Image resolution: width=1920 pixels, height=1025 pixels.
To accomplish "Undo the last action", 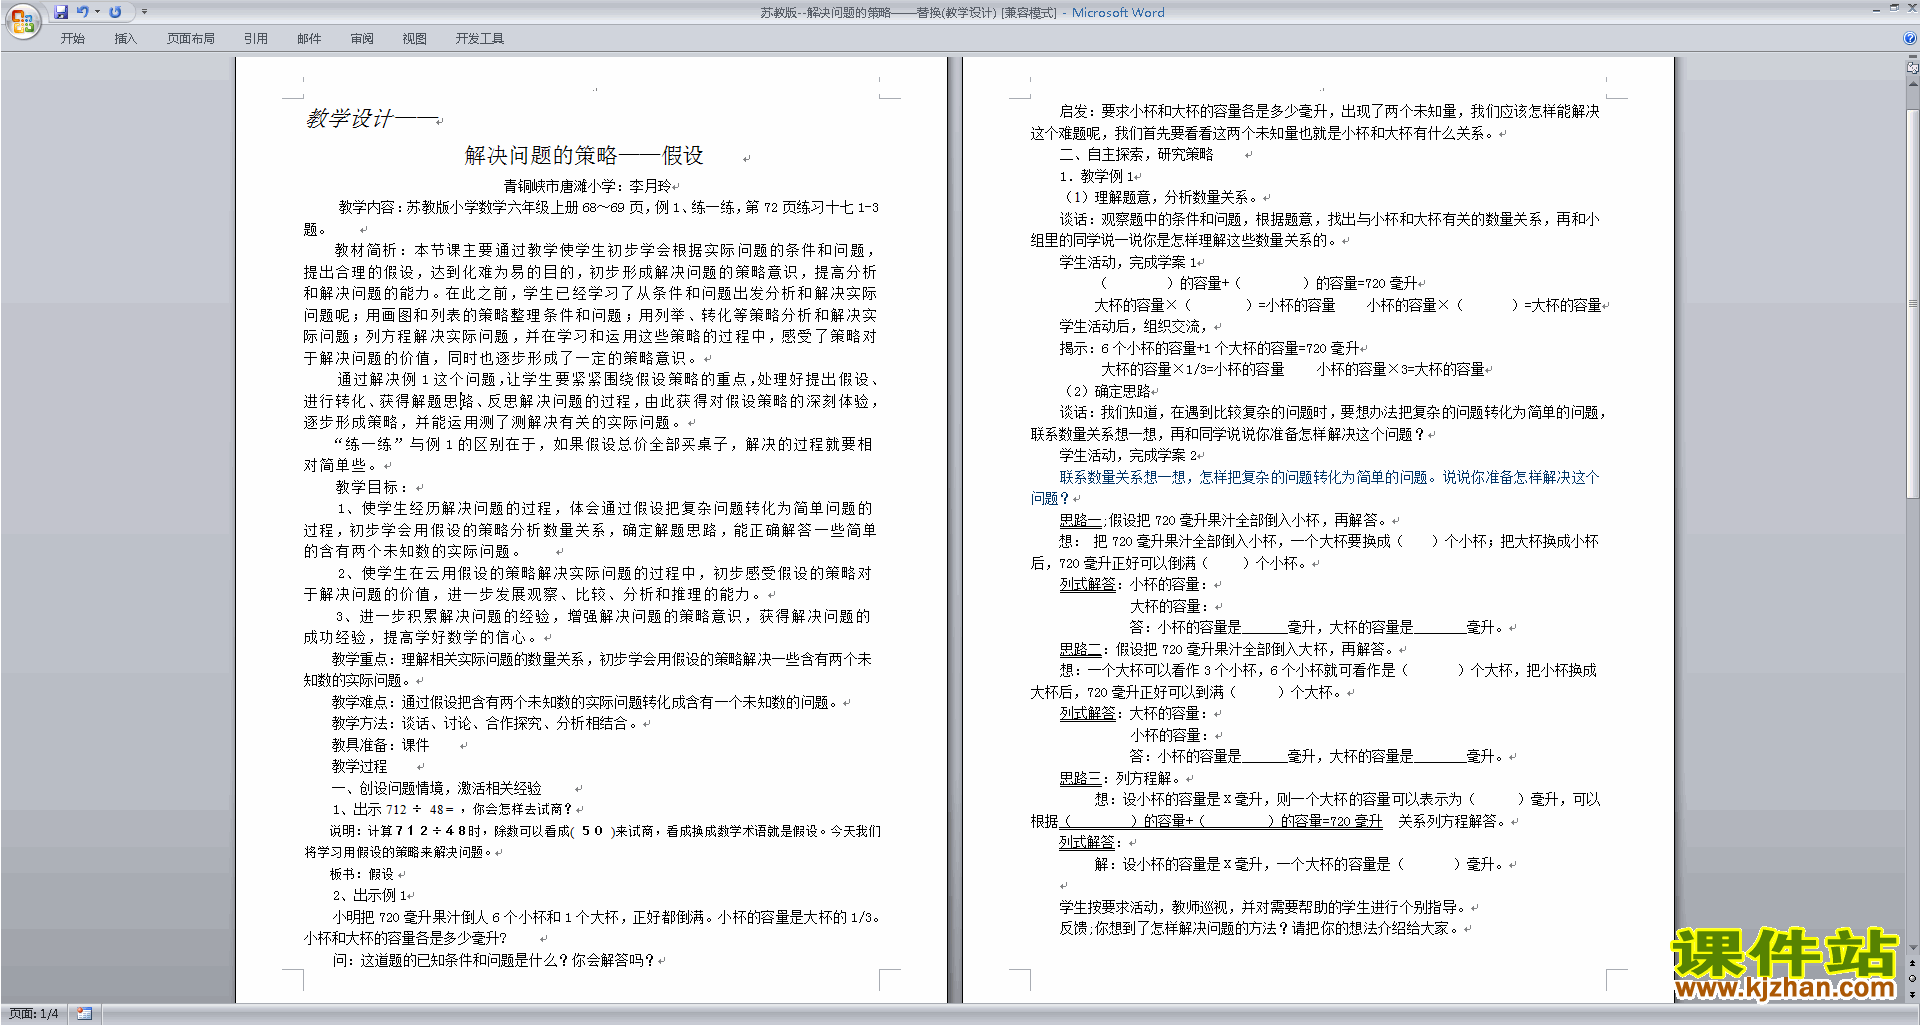I will click(x=83, y=12).
